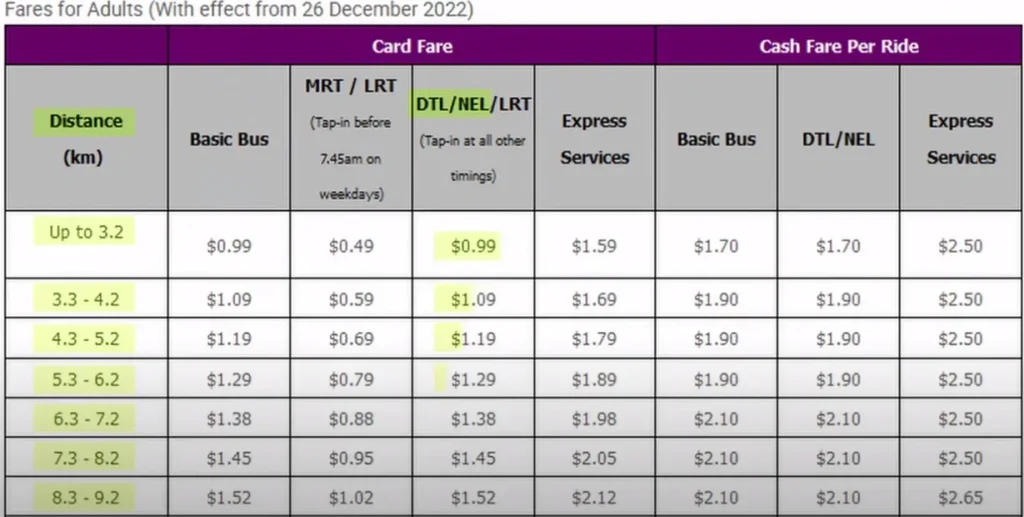Click the highlighted $0.99 DTL/NEL/LRT fare
The width and height of the screenshot is (1024, 517).
[x=473, y=246]
